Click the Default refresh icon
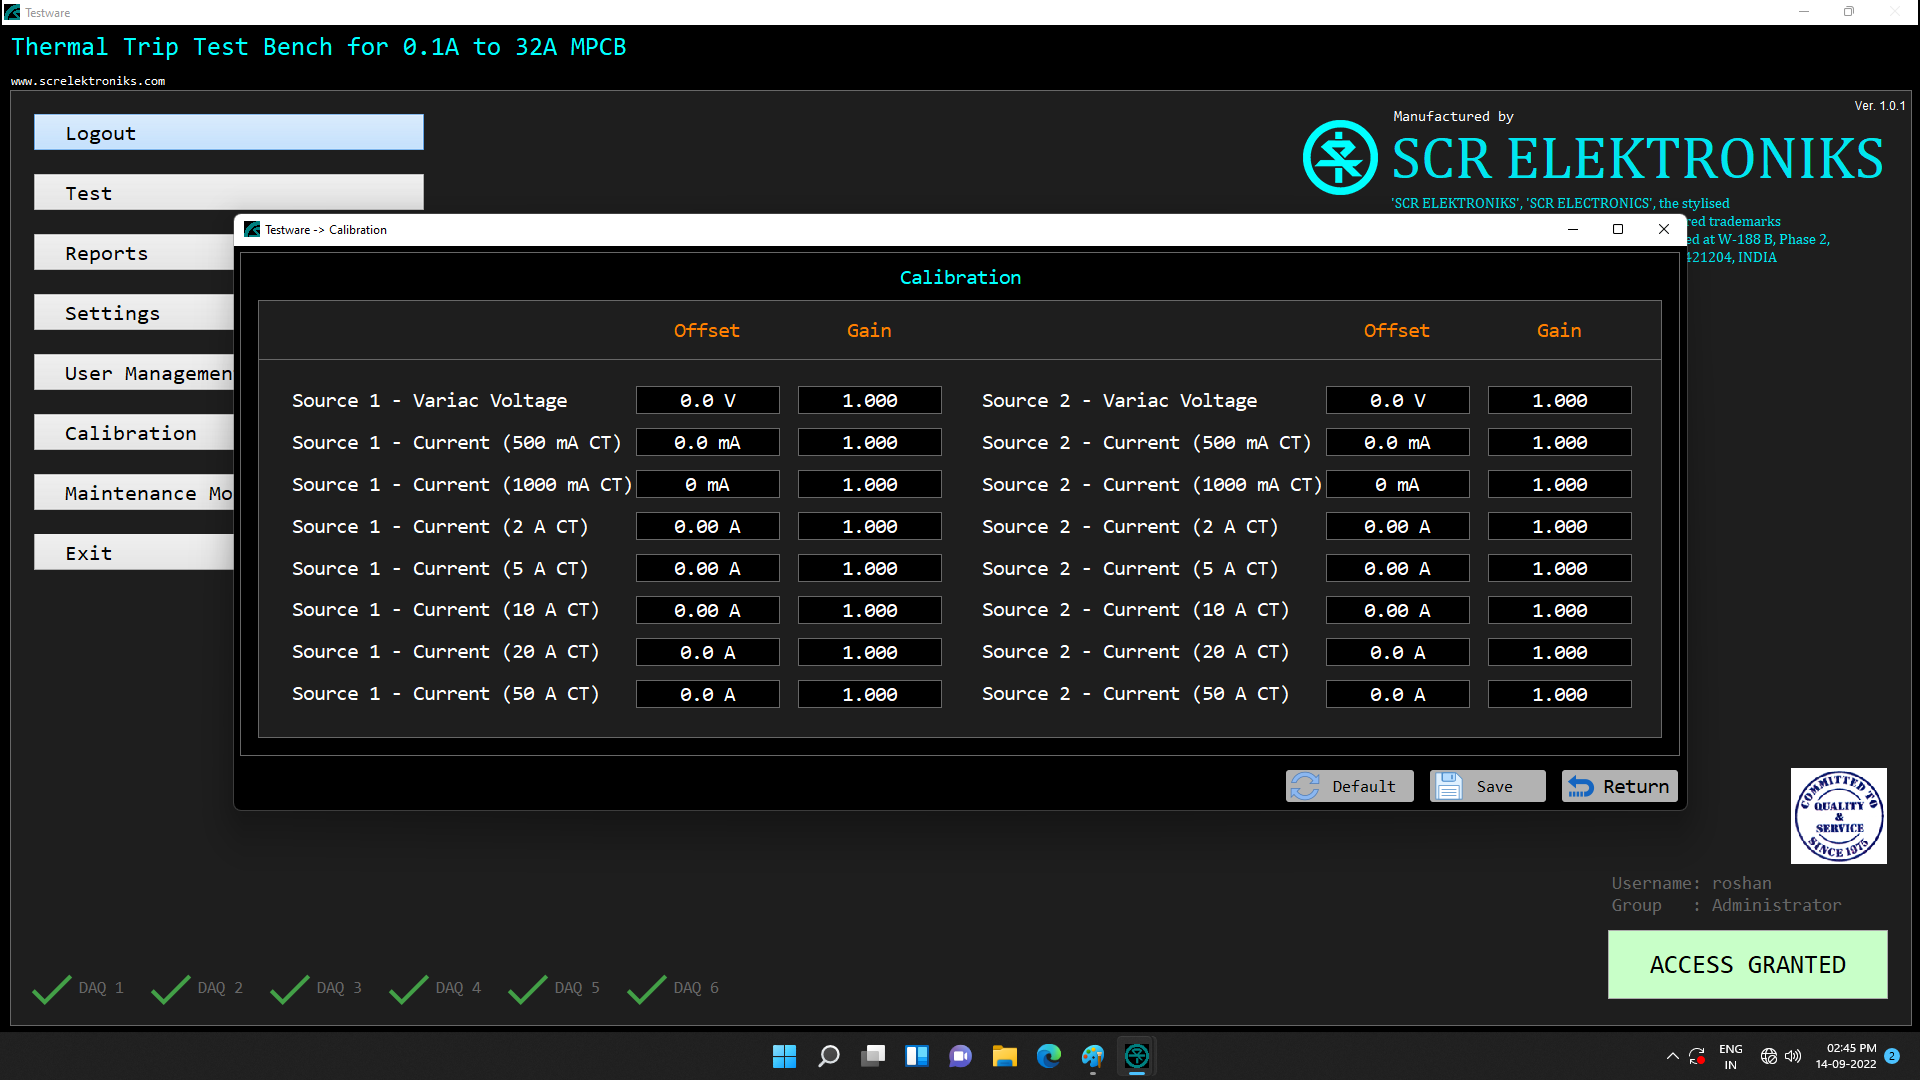Viewport: 1920px width, 1080px height. coord(1305,786)
